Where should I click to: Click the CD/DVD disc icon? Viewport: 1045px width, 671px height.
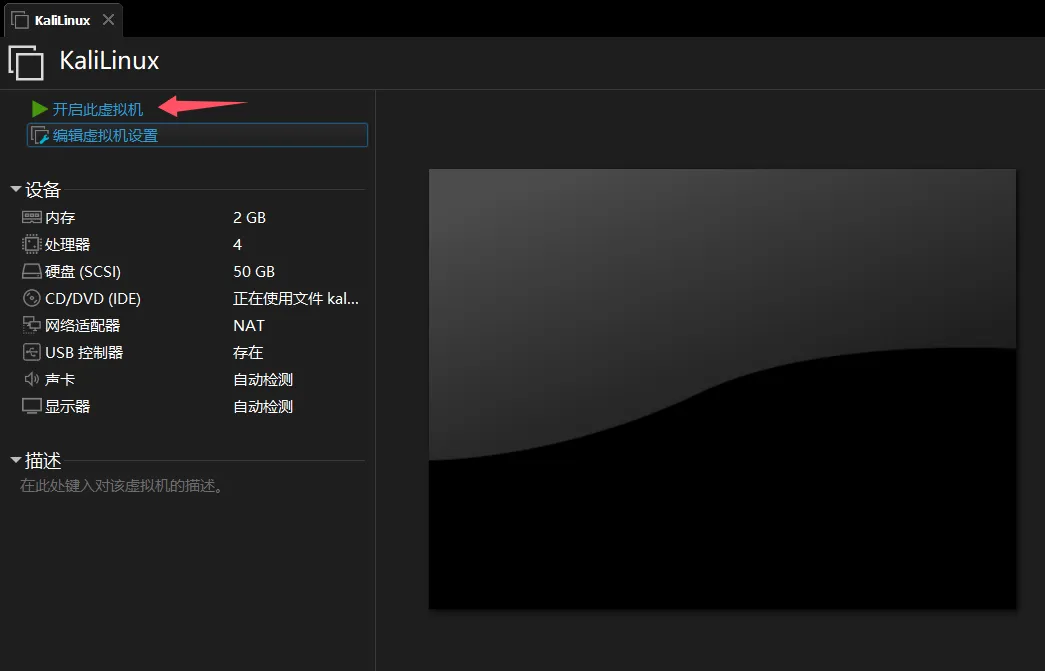[x=31, y=299]
